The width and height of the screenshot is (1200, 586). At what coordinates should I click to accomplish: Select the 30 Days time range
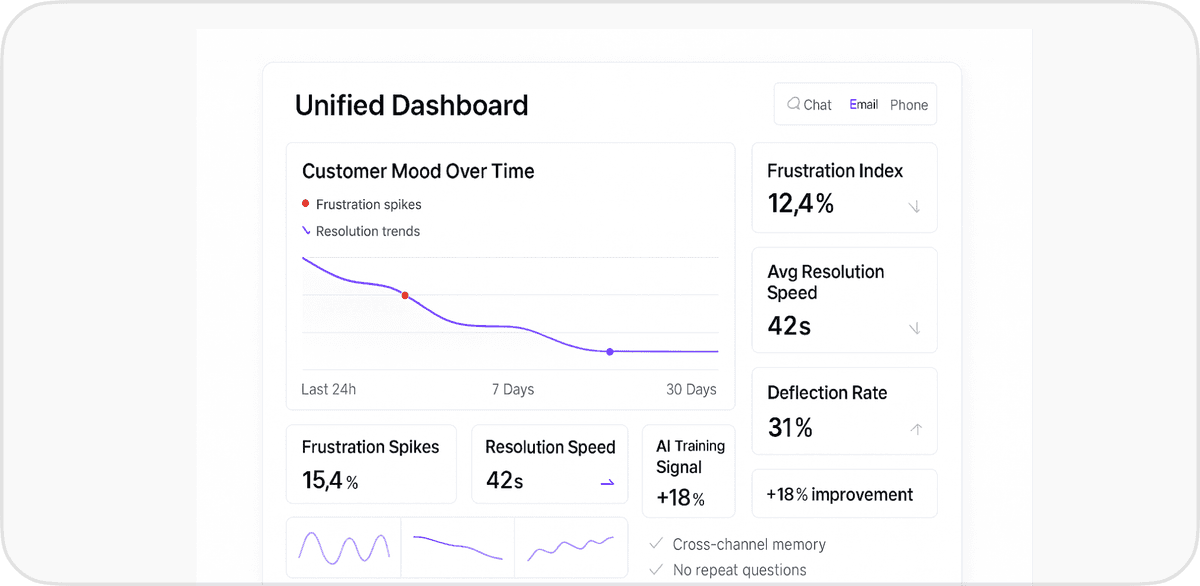click(691, 389)
